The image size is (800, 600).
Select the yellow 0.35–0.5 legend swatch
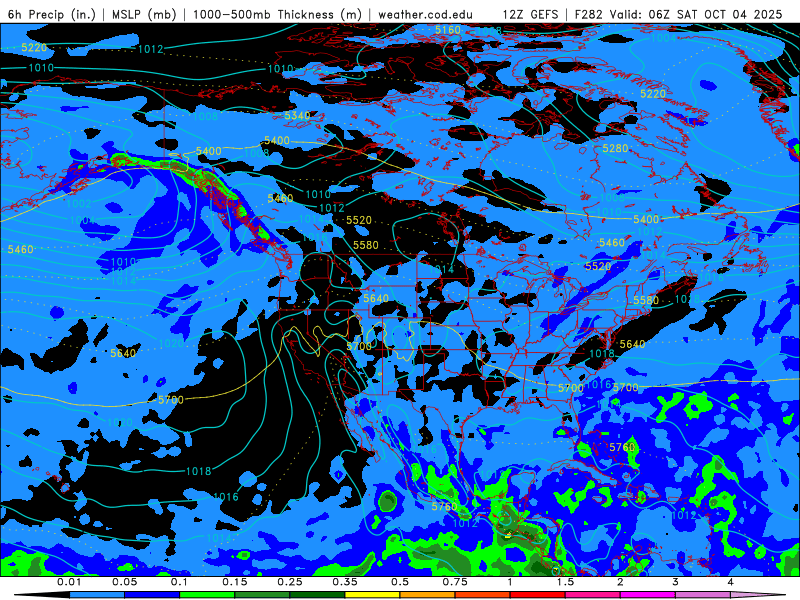pos(372,595)
